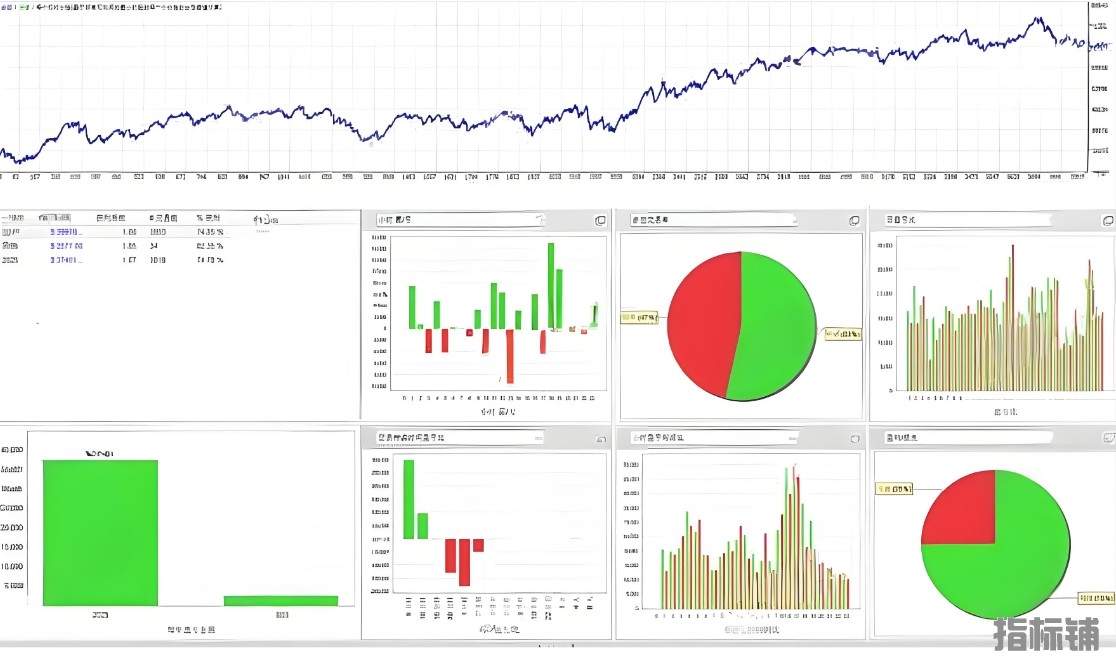Click the yellow label on the bottom-right pie's red slice
This screenshot has width=1116, height=659.
point(894,489)
